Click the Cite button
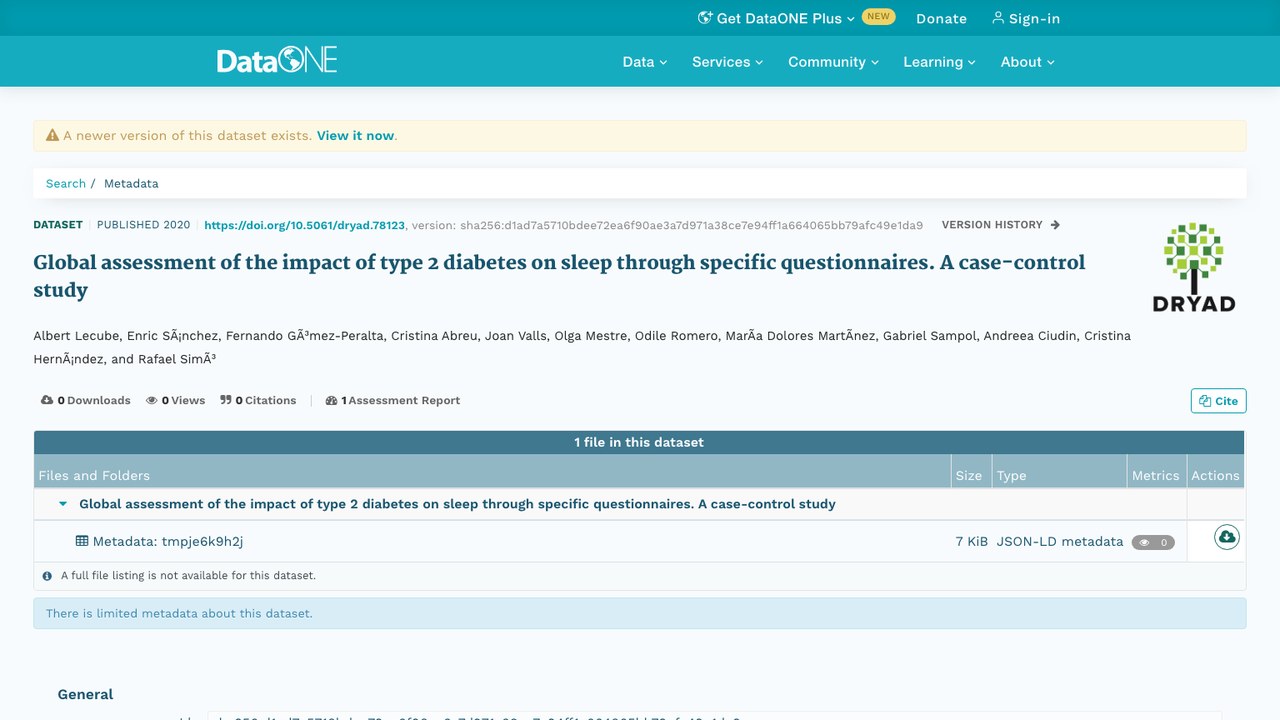The image size is (1280, 720). pyautogui.click(x=1218, y=401)
